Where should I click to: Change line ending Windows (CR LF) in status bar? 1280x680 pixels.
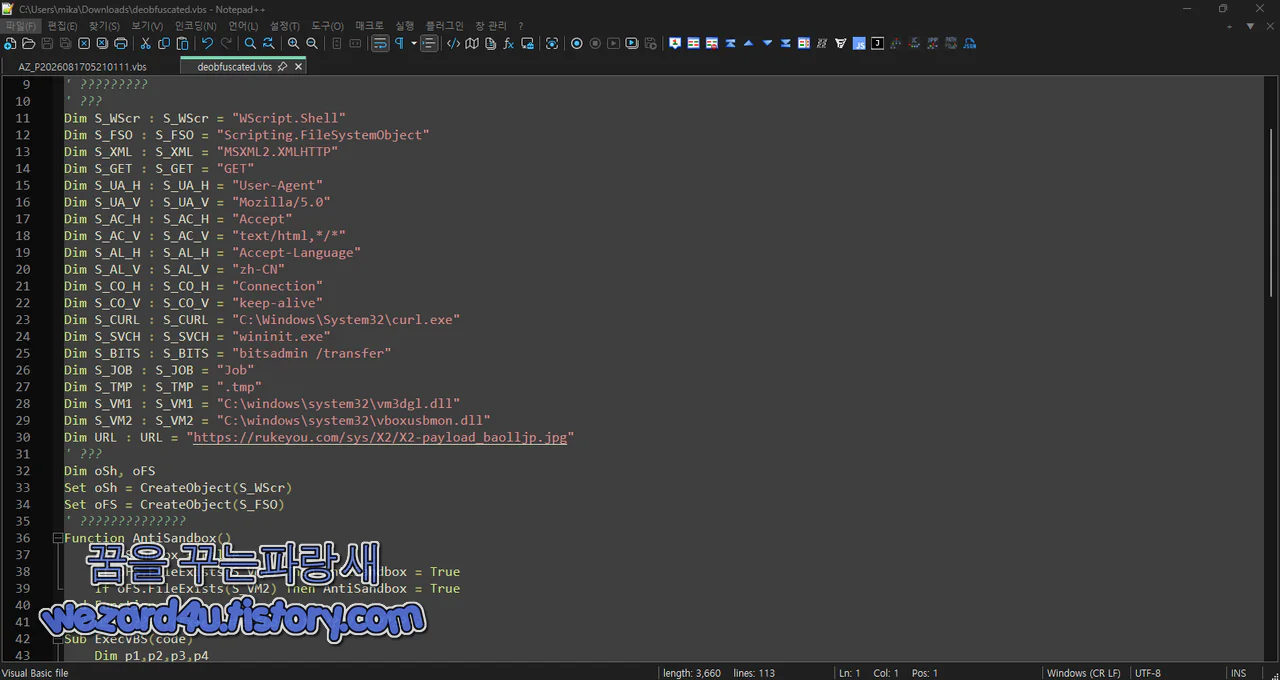[x=1083, y=673]
